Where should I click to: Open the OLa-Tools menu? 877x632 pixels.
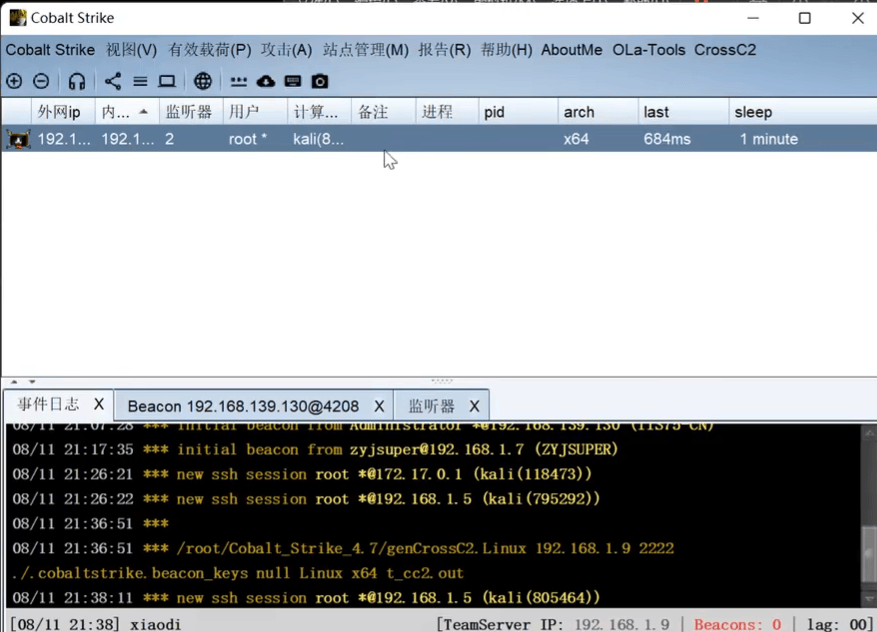[649, 50]
